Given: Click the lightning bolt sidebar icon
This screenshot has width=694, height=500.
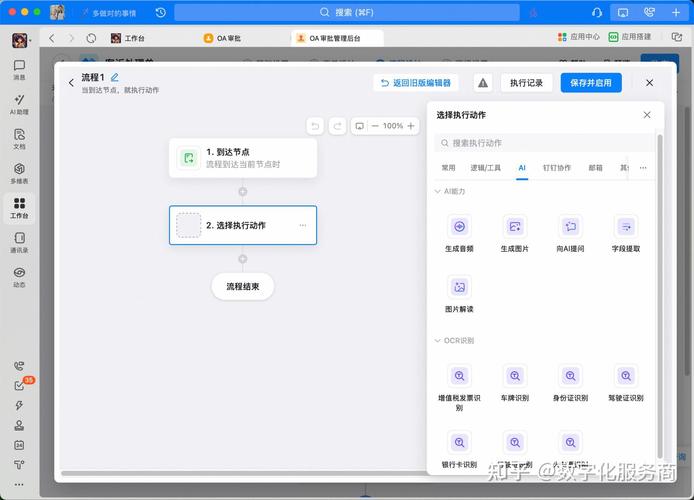Looking at the screenshot, I should pos(19,405).
